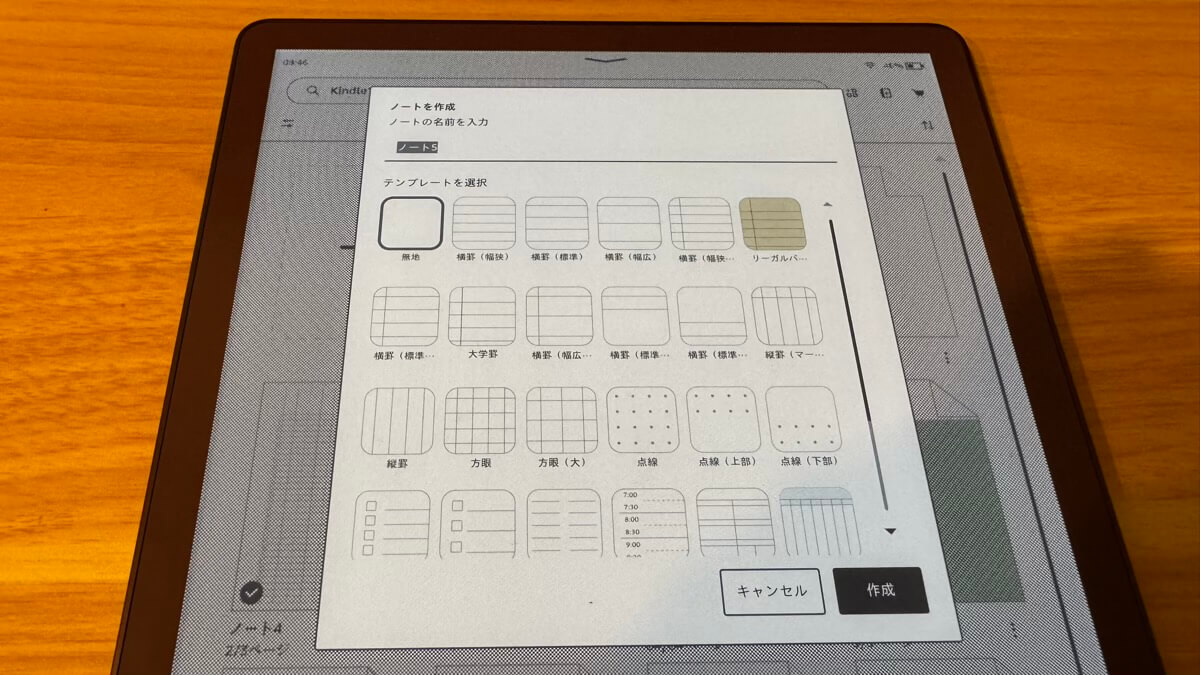This screenshot has height=675, width=1200.
Task: Choose the table template beside the schedule
Action: click(x=735, y=523)
